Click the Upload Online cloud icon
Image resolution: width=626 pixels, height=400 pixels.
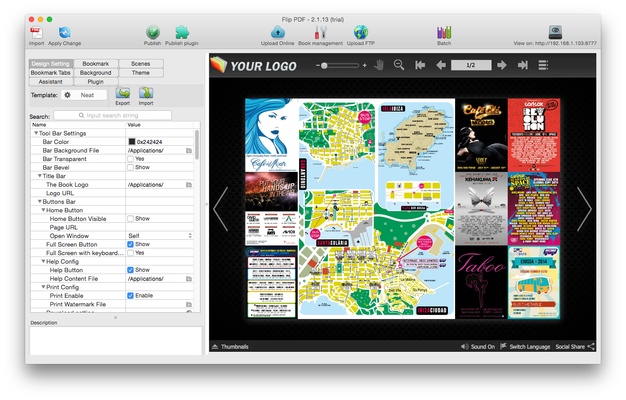click(x=277, y=33)
